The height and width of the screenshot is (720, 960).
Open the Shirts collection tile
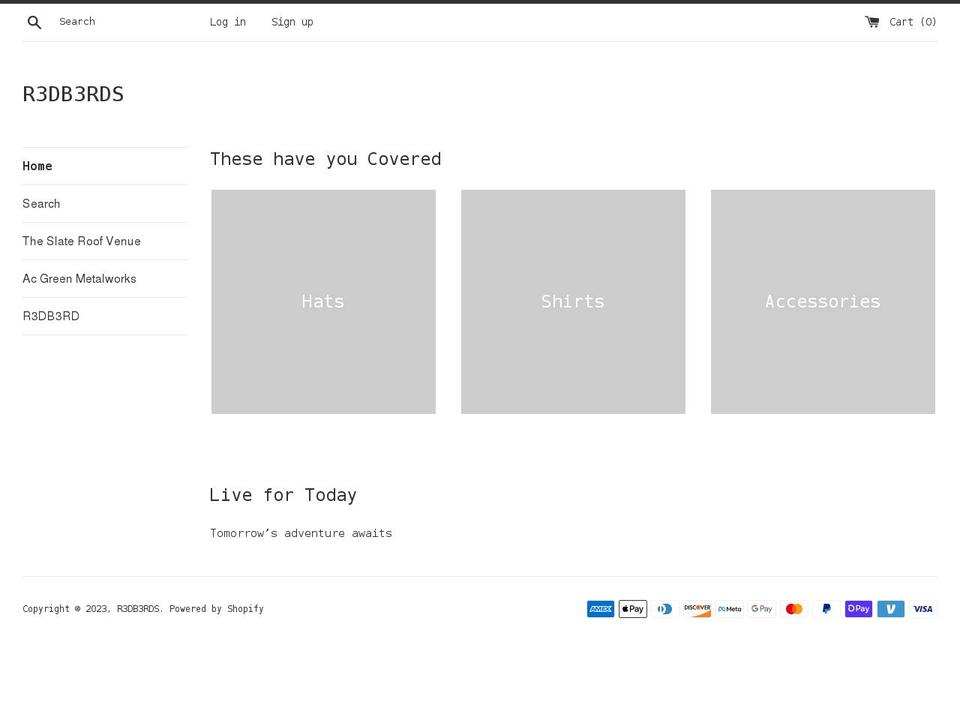tap(573, 302)
